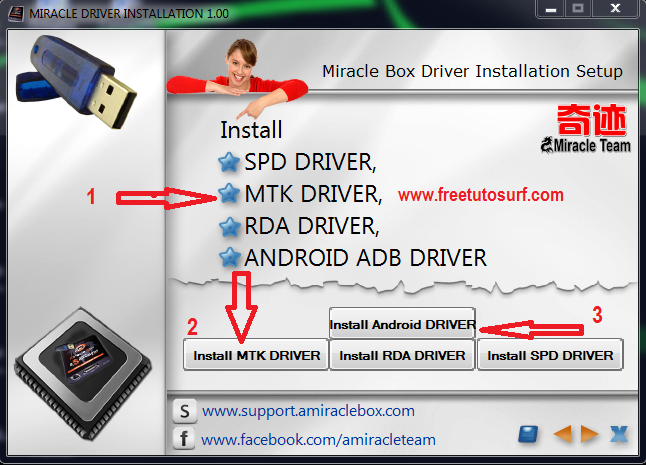The height and width of the screenshot is (465, 646).
Task: Click the star beside RDA DRIVER
Action: [x=229, y=226]
